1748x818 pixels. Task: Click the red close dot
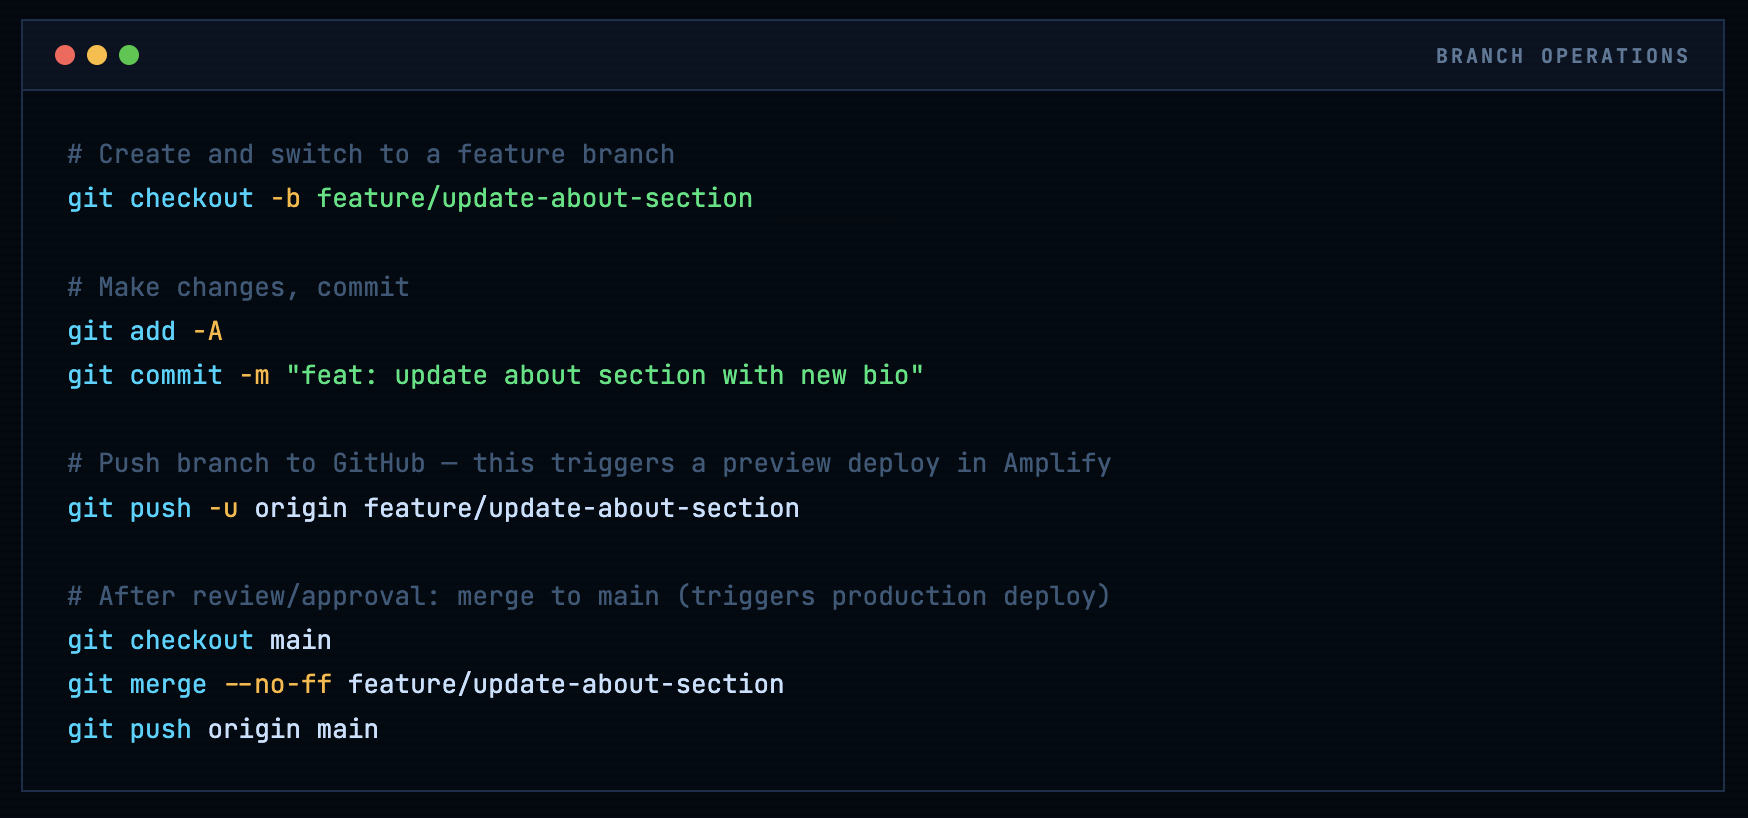click(65, 55)
